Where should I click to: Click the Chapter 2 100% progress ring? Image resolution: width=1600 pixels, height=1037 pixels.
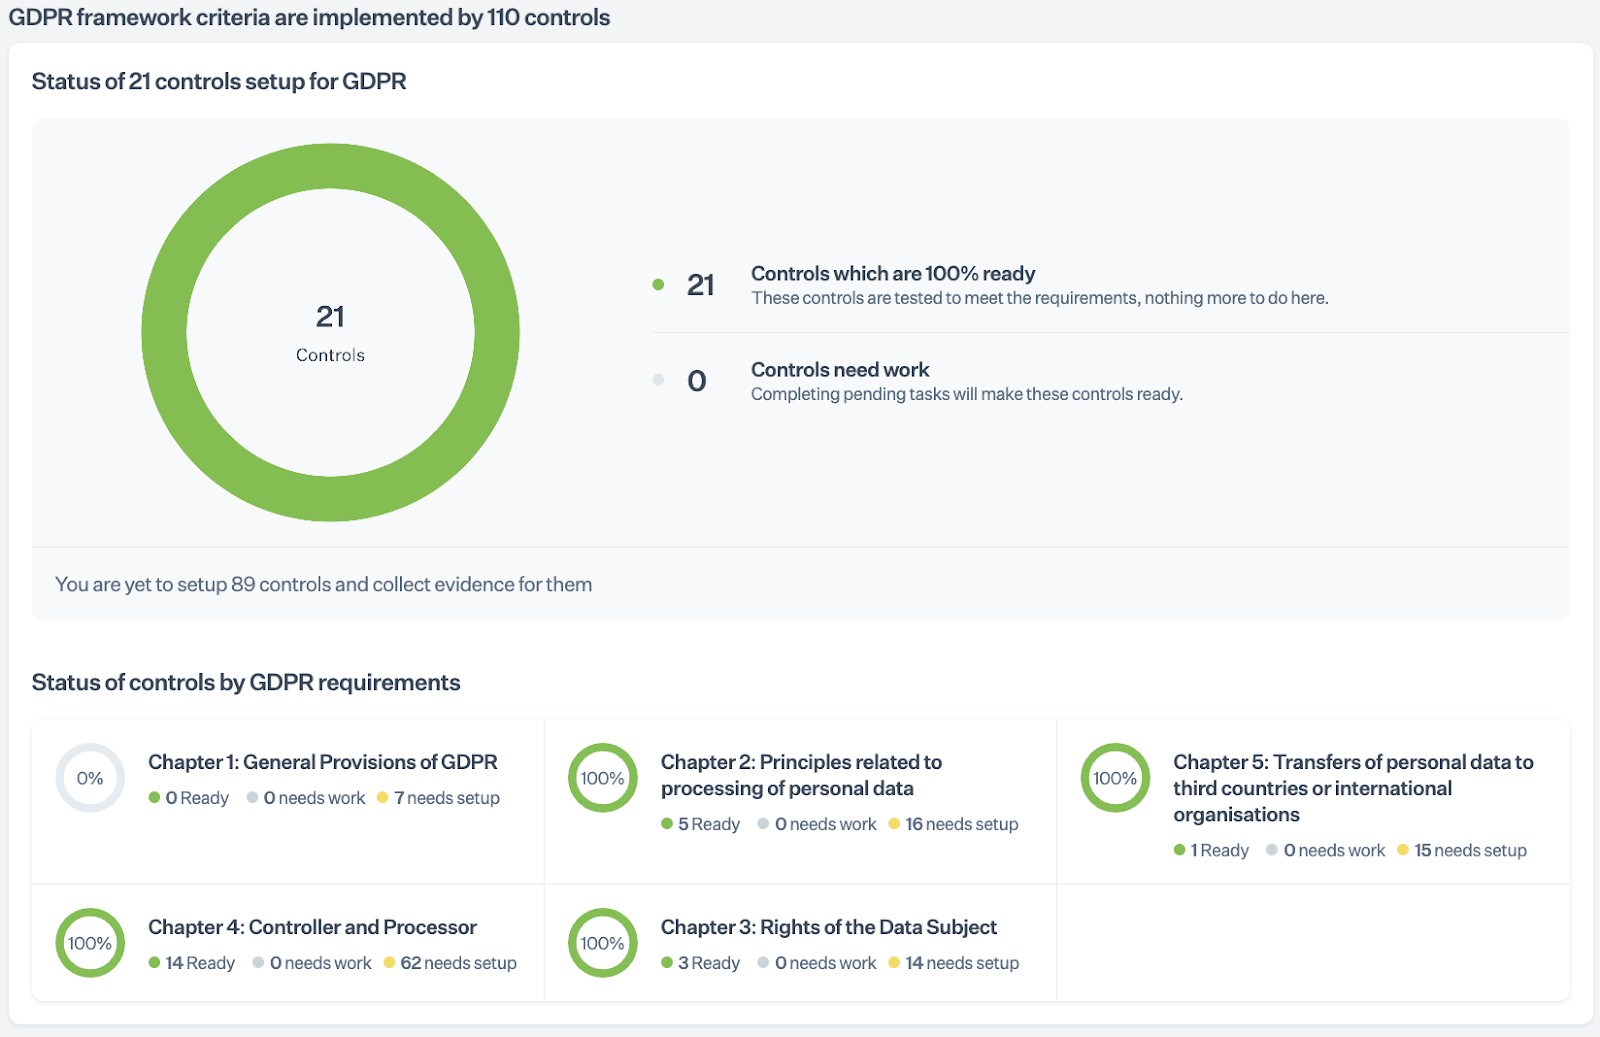tap(603, 778)
